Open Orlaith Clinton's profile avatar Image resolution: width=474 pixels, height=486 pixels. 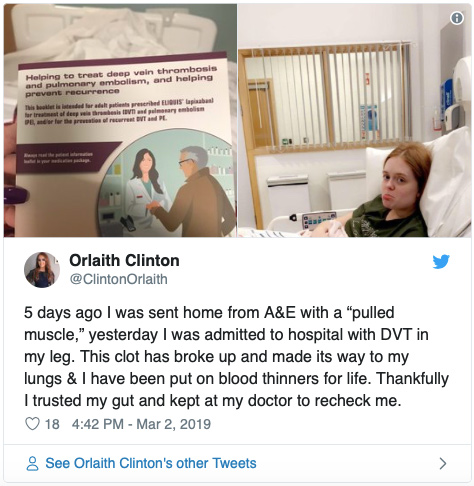(42, 270)
